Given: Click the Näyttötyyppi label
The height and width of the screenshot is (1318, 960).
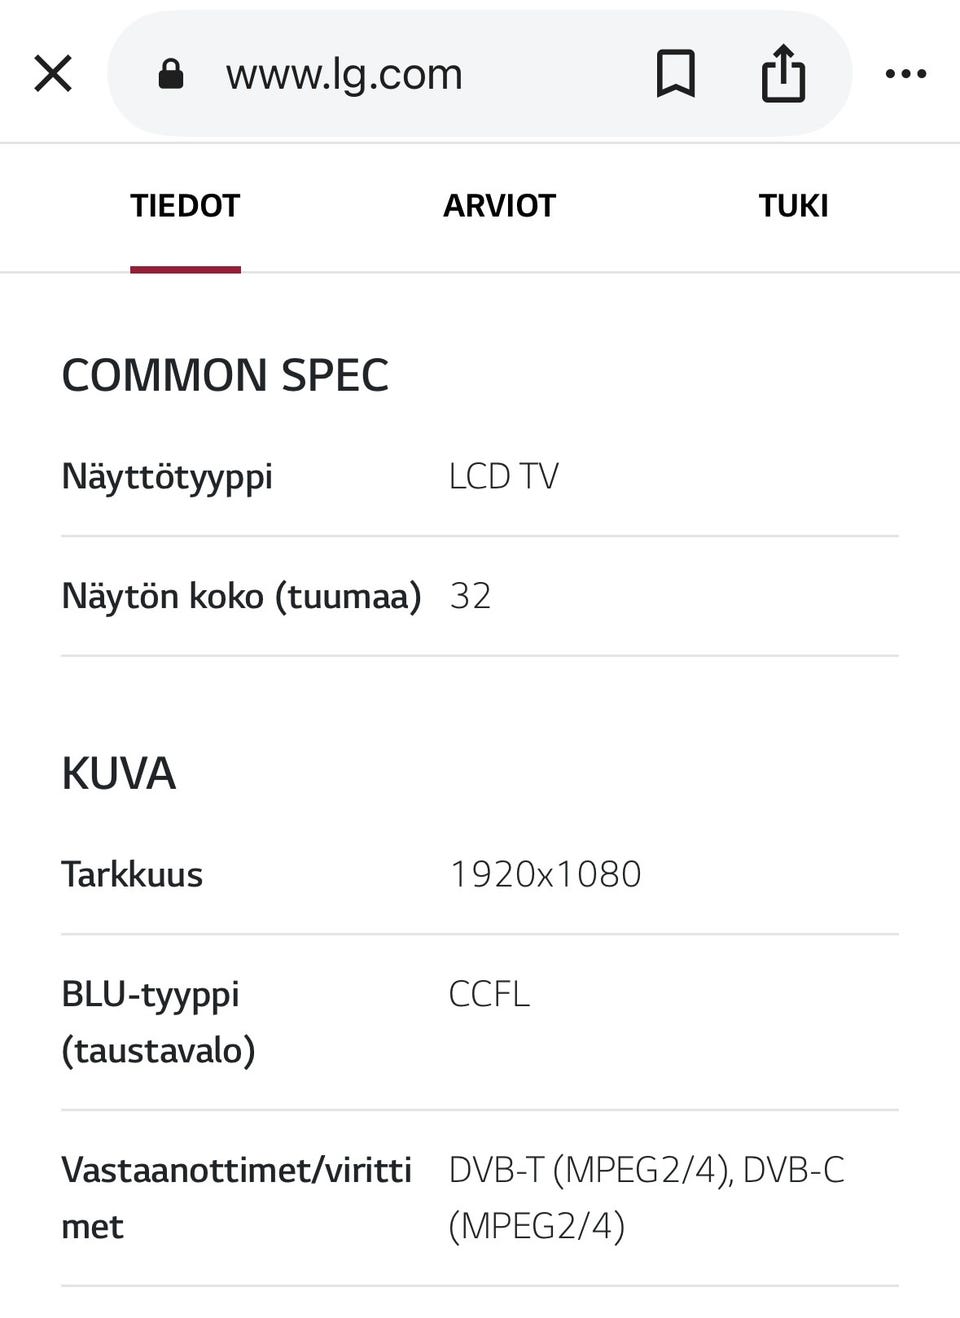Looking at the screenshot, I should pos(167,476).
